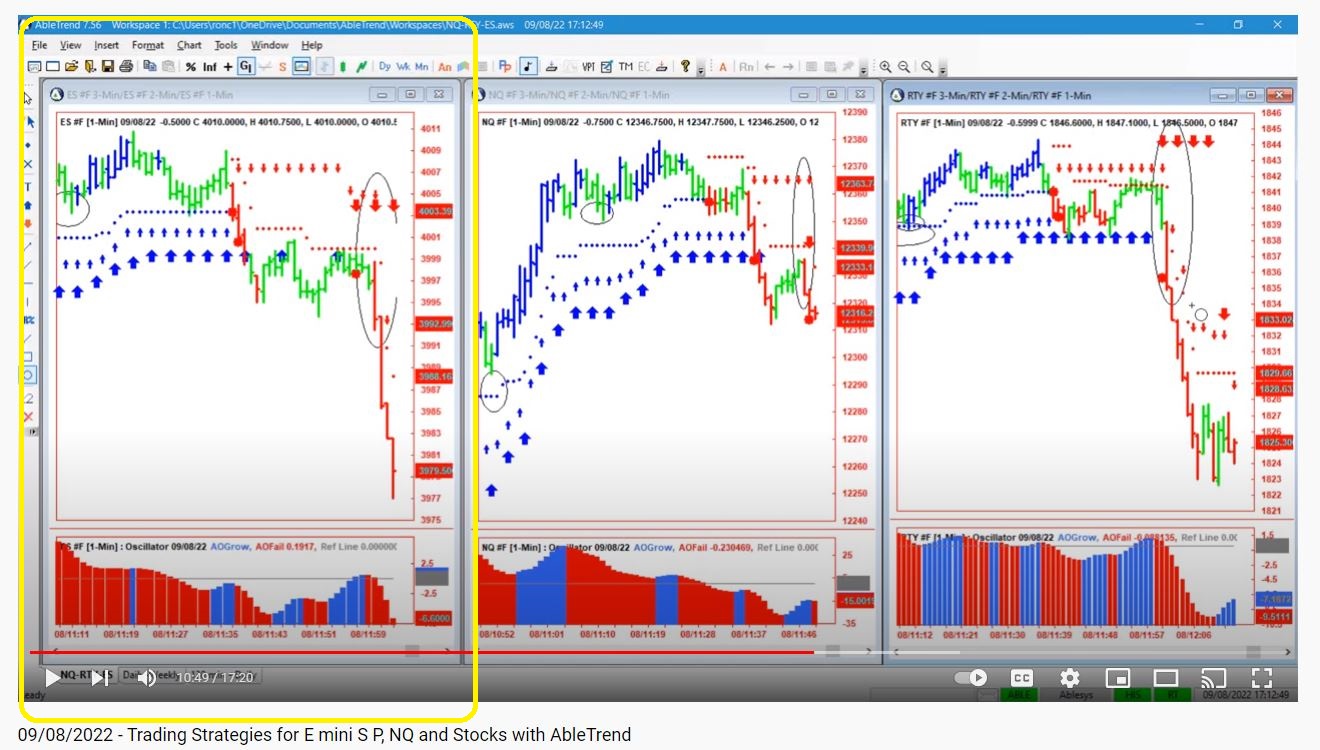The width and height of the screenshot is (1320, 750).
Task: Select the rectangle drawing tool in left toolbar
Action: click(28, 356)
